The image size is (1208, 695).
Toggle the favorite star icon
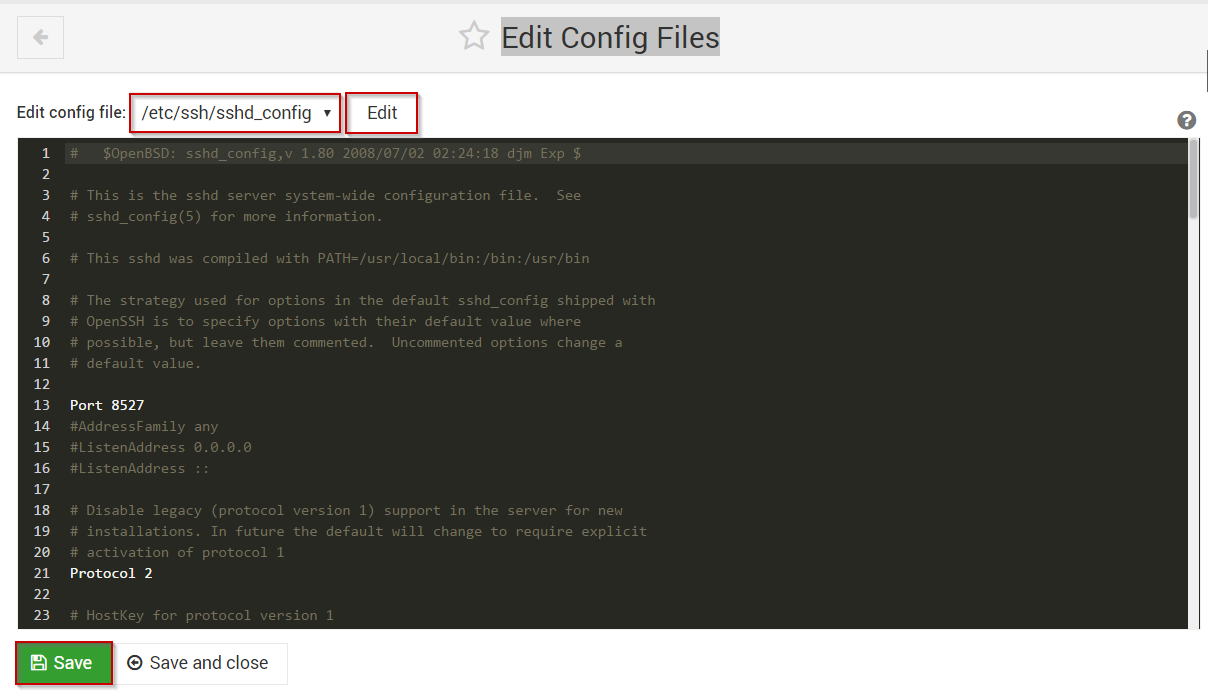click(x=474, y=37)
